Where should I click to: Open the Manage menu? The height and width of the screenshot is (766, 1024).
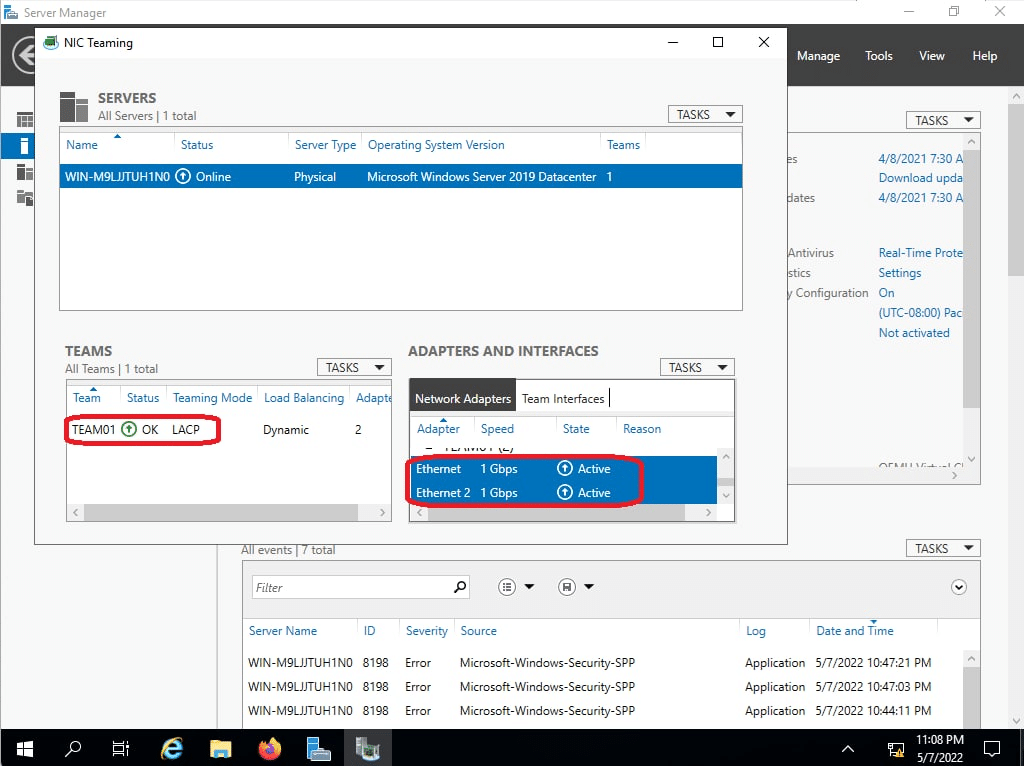point(818,56)
